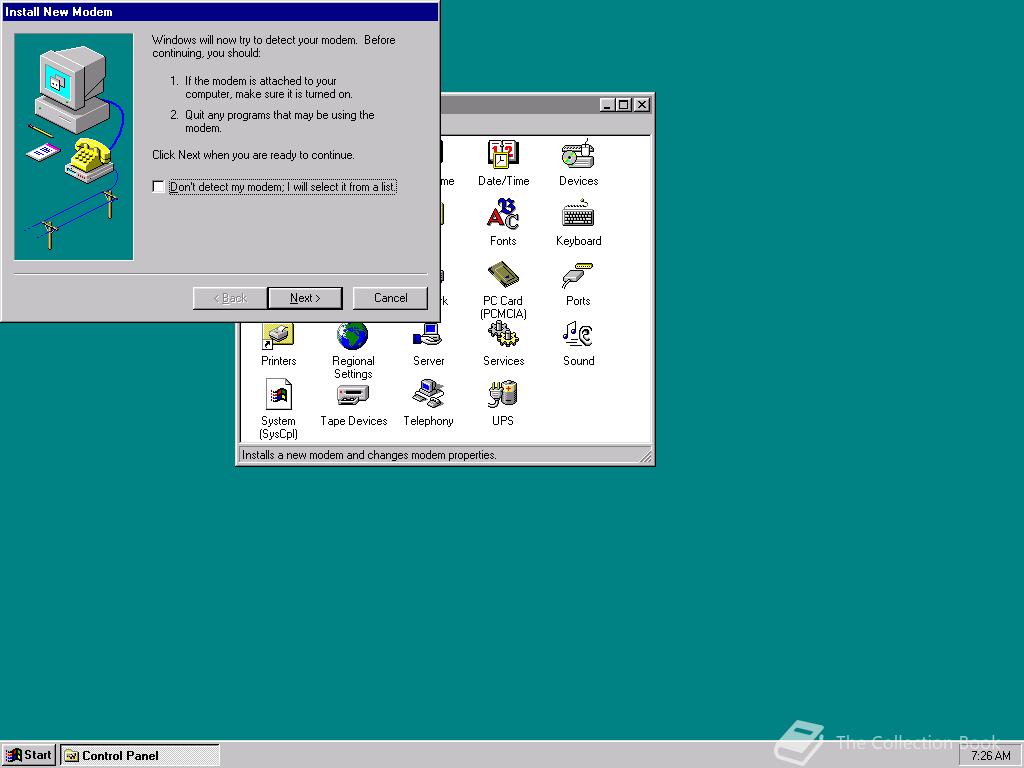
Task: Close the Control Panel window
Action: [642, 104]
